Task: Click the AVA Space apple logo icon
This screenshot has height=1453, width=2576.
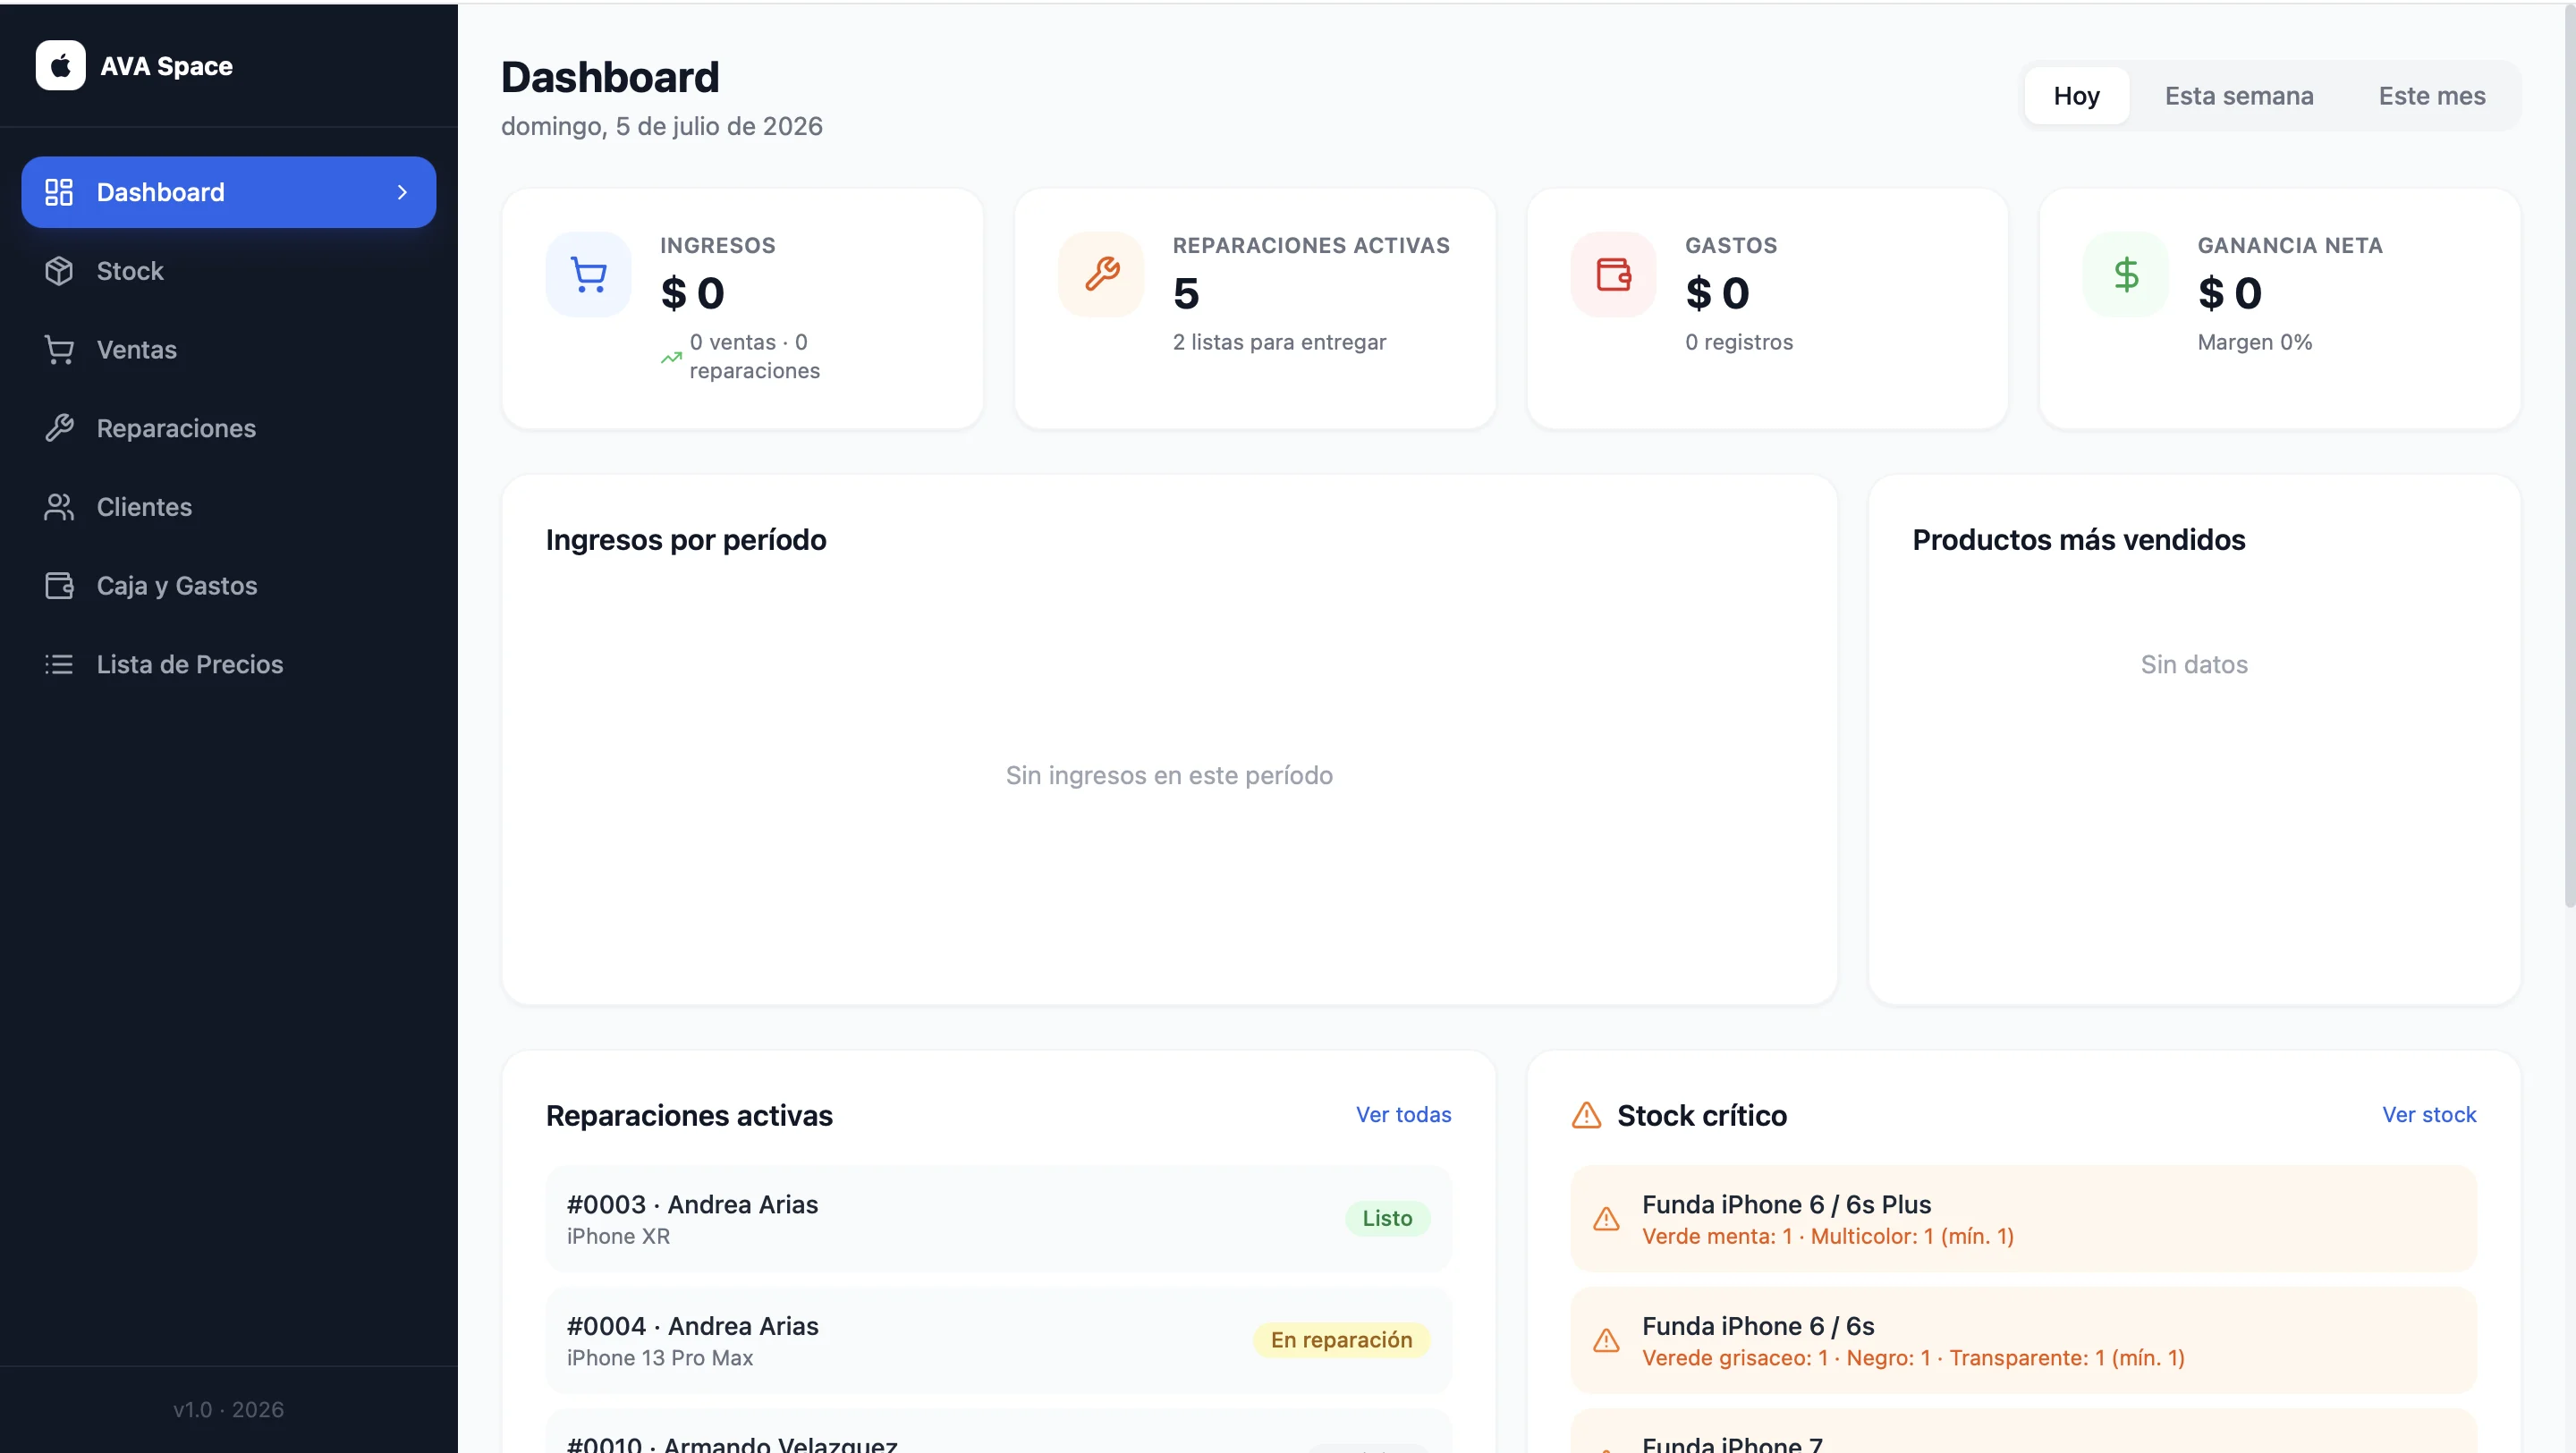Action: pos(60,66)
